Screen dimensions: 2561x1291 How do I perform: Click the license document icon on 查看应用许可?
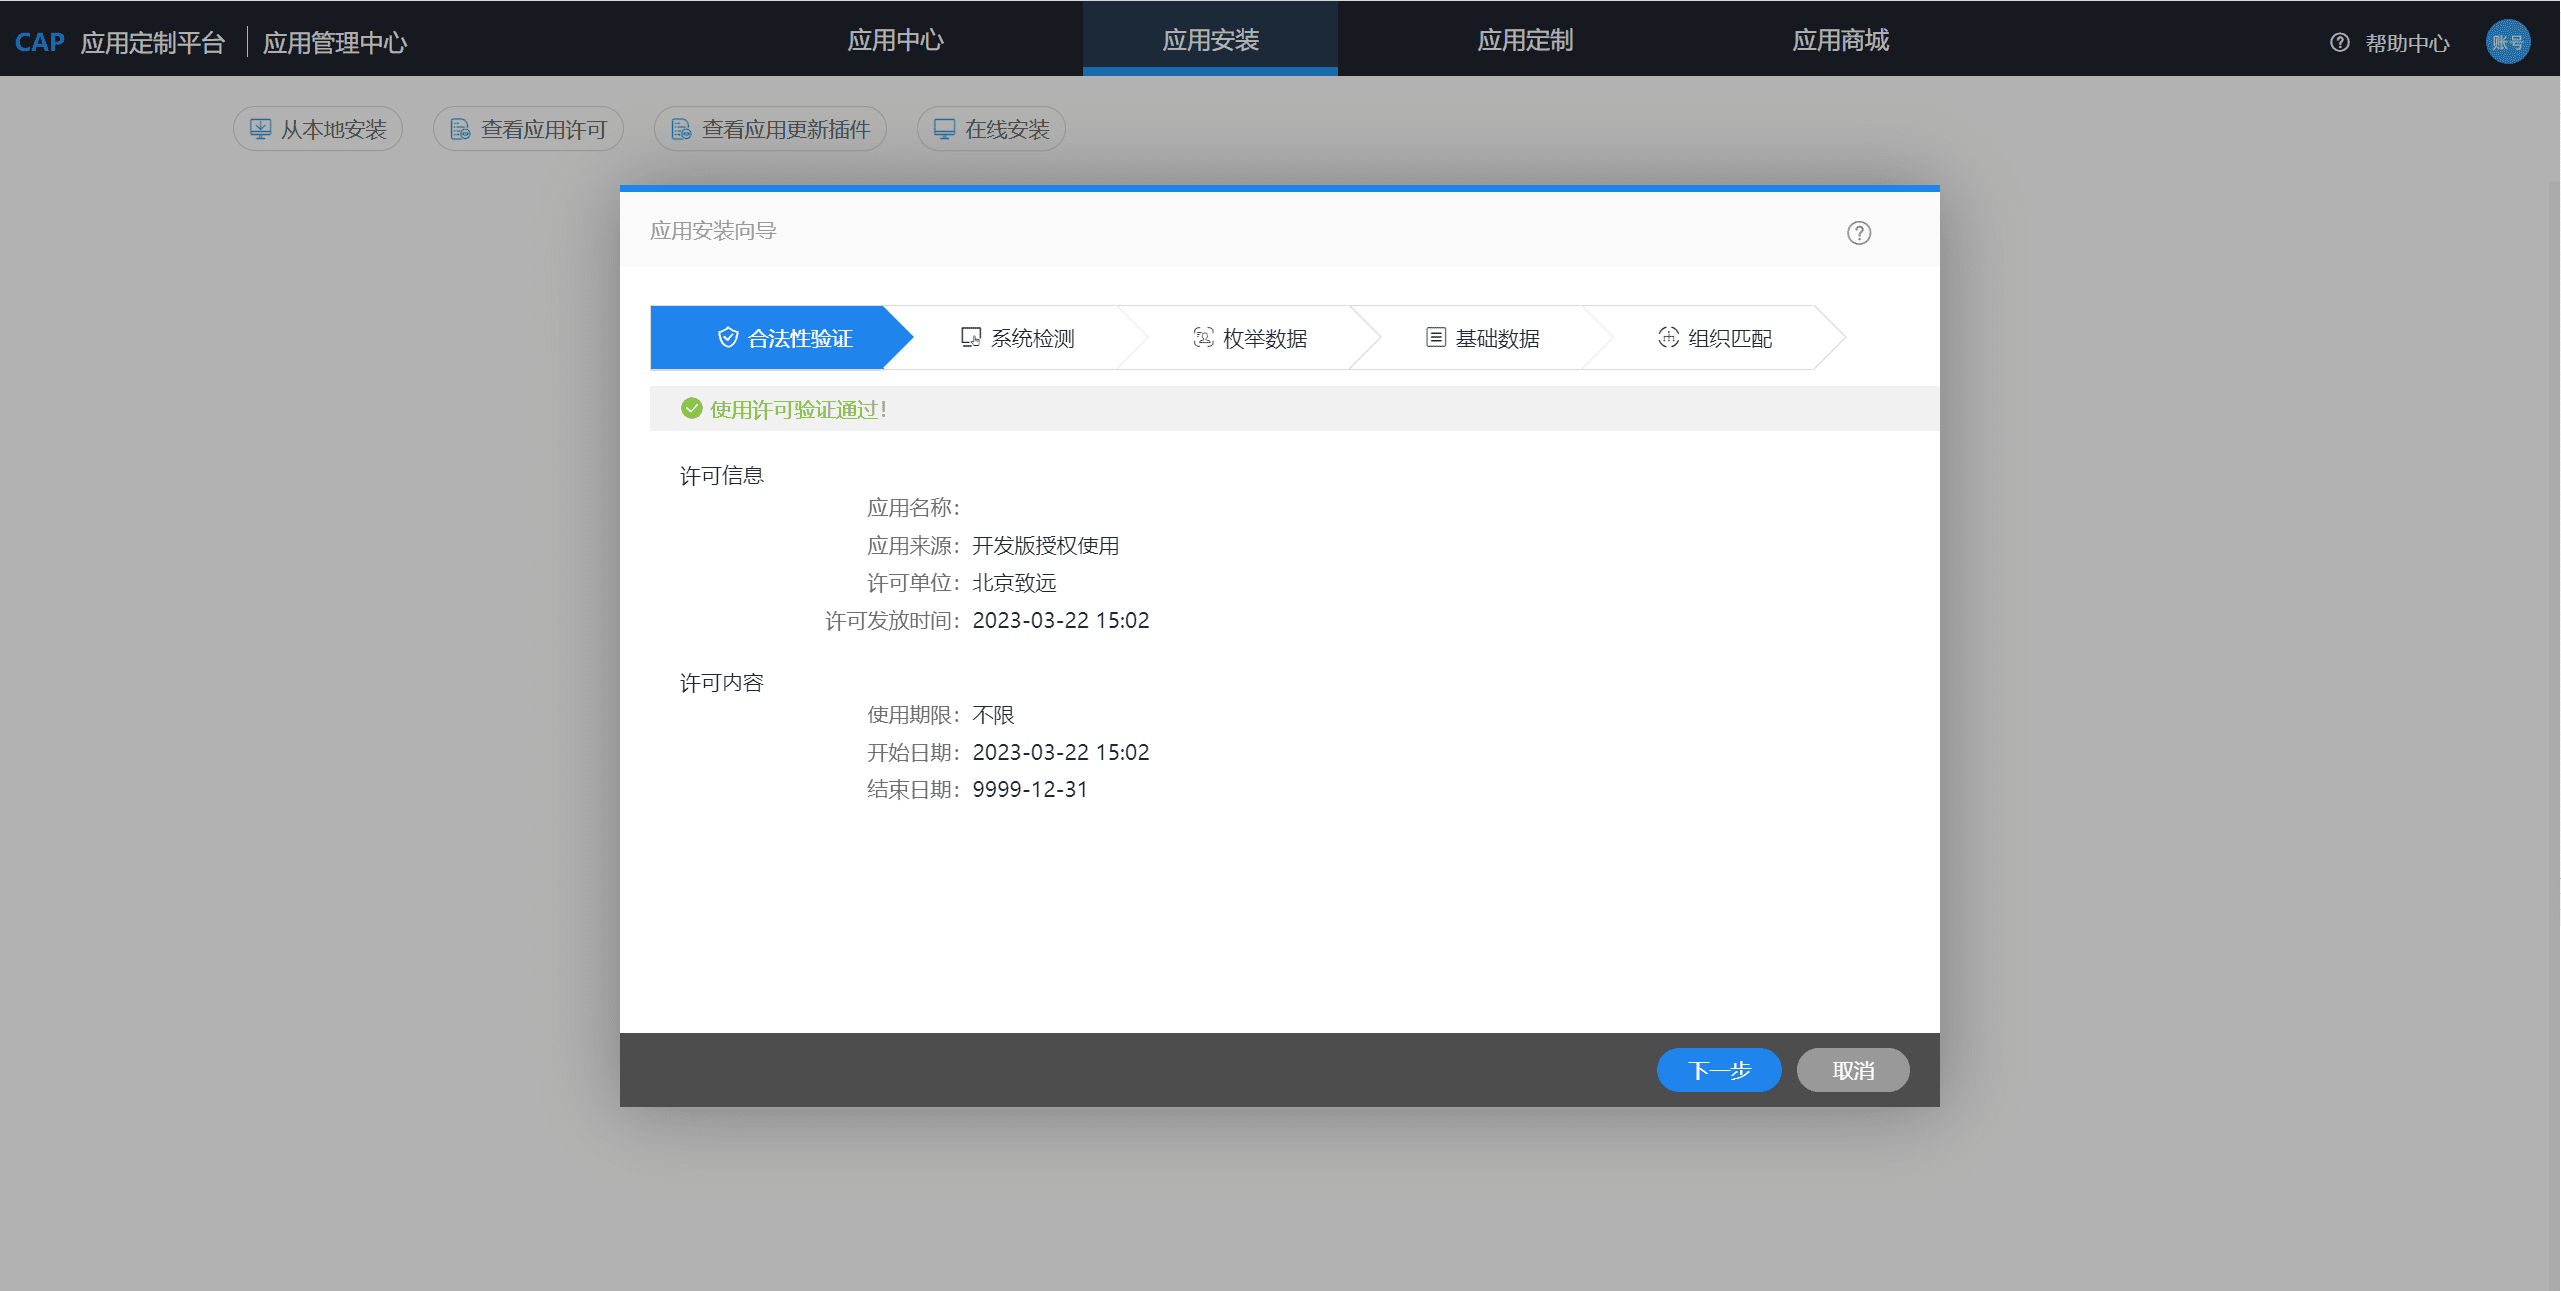point(460,129)
